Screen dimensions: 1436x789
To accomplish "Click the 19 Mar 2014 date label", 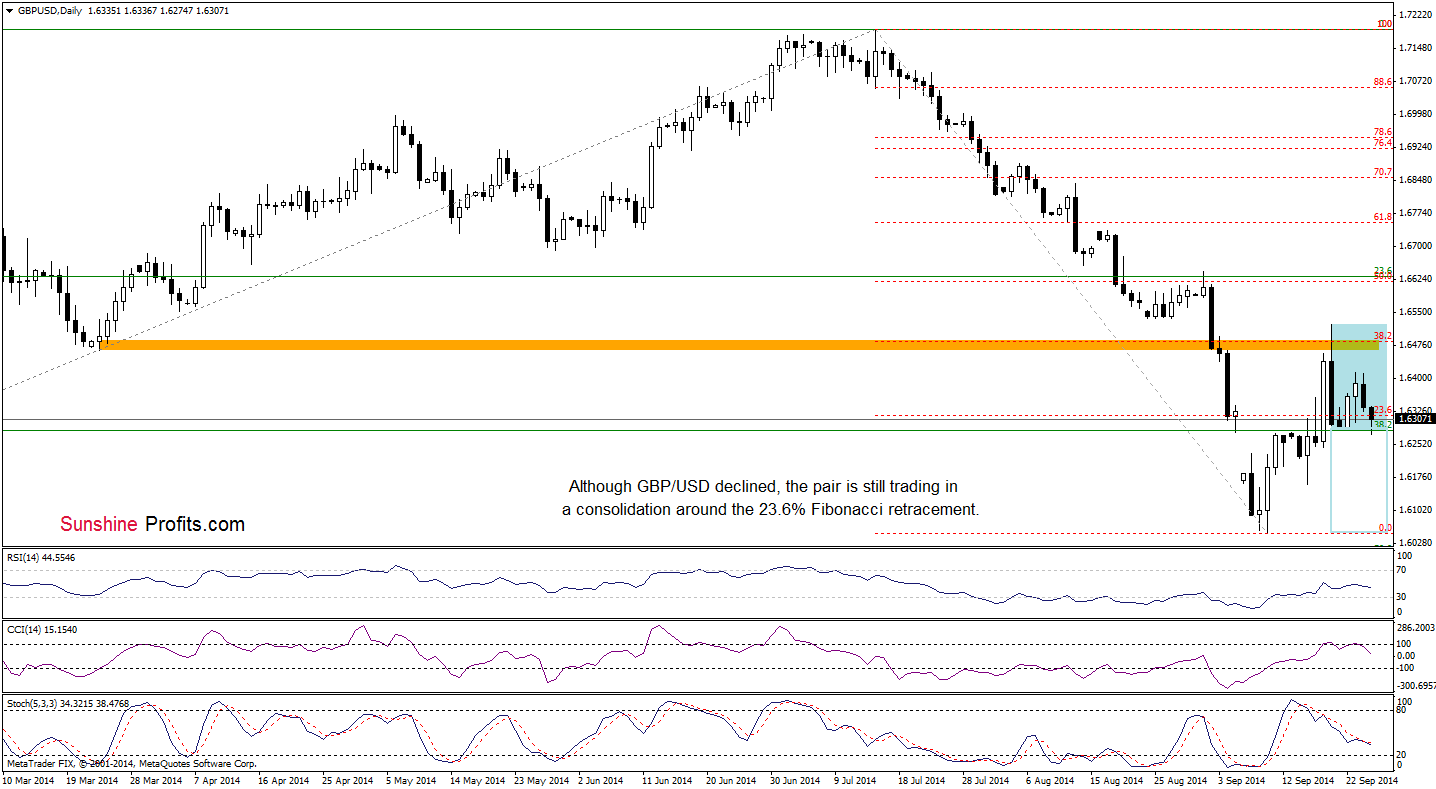I will pyautogui.click(x=92, y=778).
